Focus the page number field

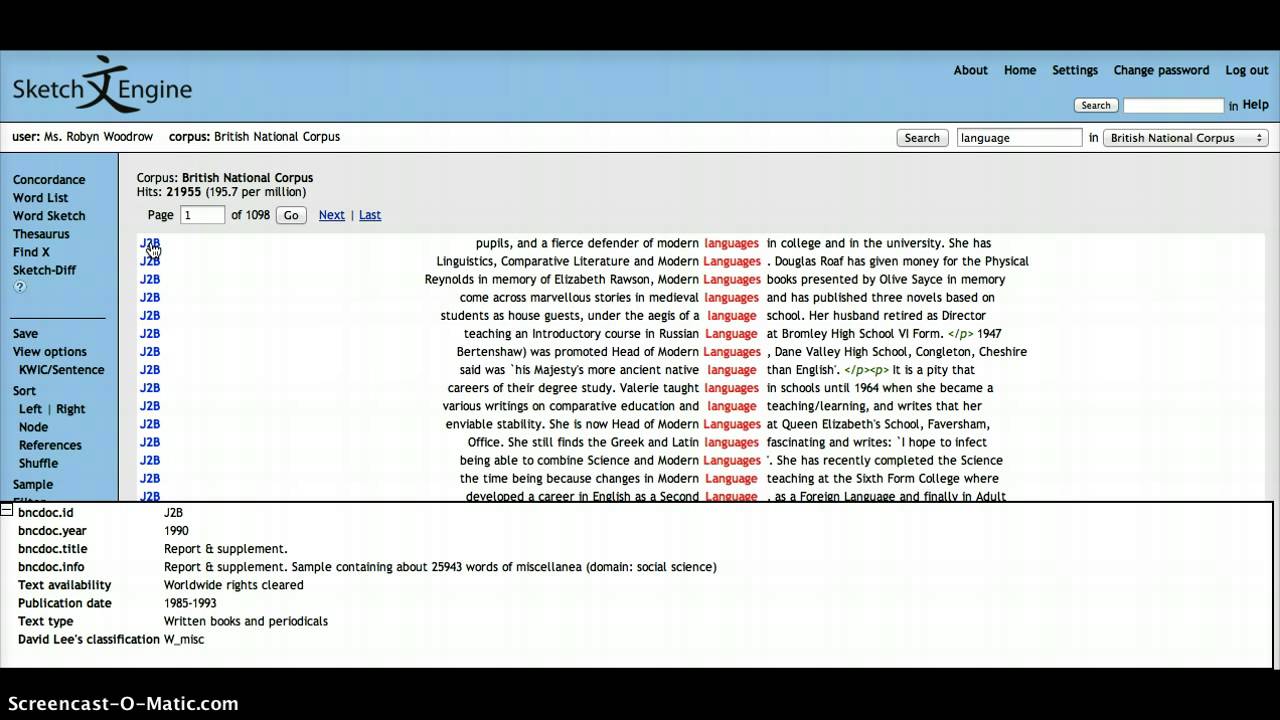202,215
